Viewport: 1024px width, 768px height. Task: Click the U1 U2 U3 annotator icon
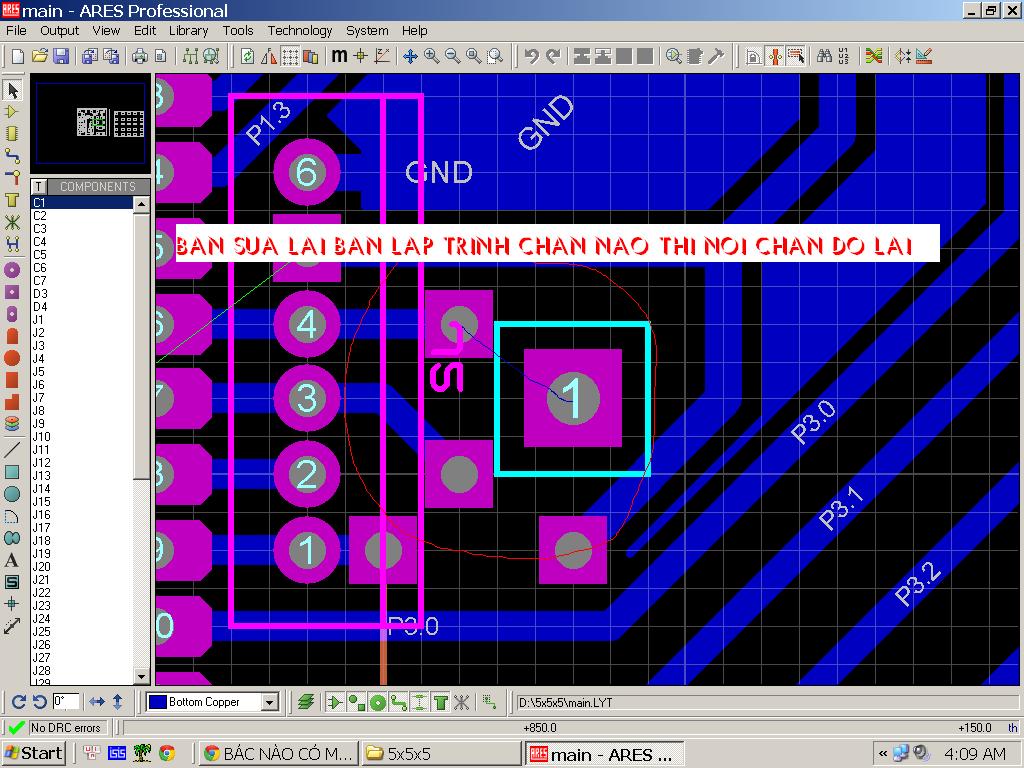(843, 57)
